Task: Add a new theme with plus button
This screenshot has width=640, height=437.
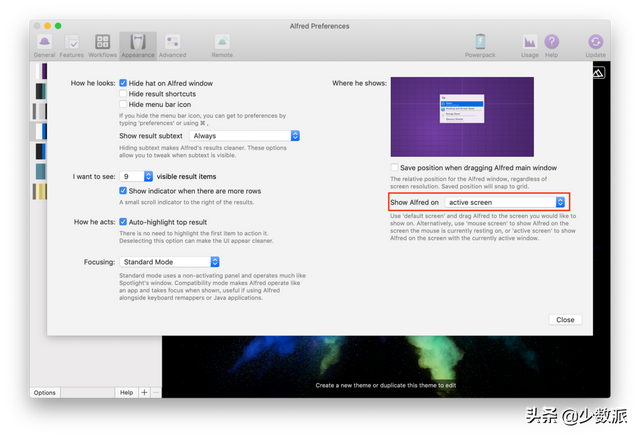Action: [x=144, y=393]
